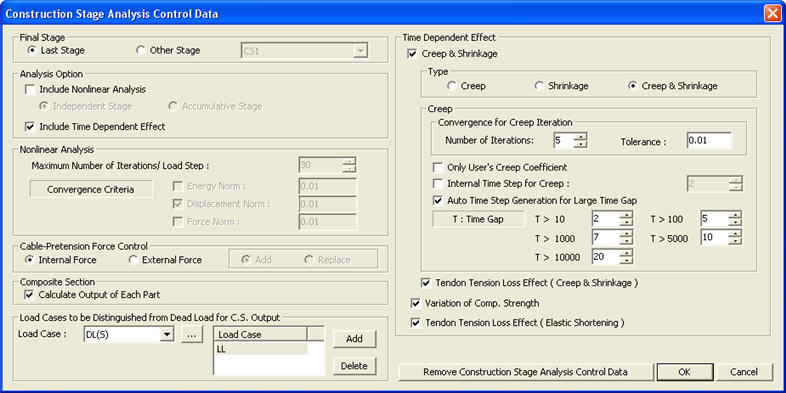Select Other Stage radio button
The width and height of the screenshot is (786, 393).
coord(141,50)
